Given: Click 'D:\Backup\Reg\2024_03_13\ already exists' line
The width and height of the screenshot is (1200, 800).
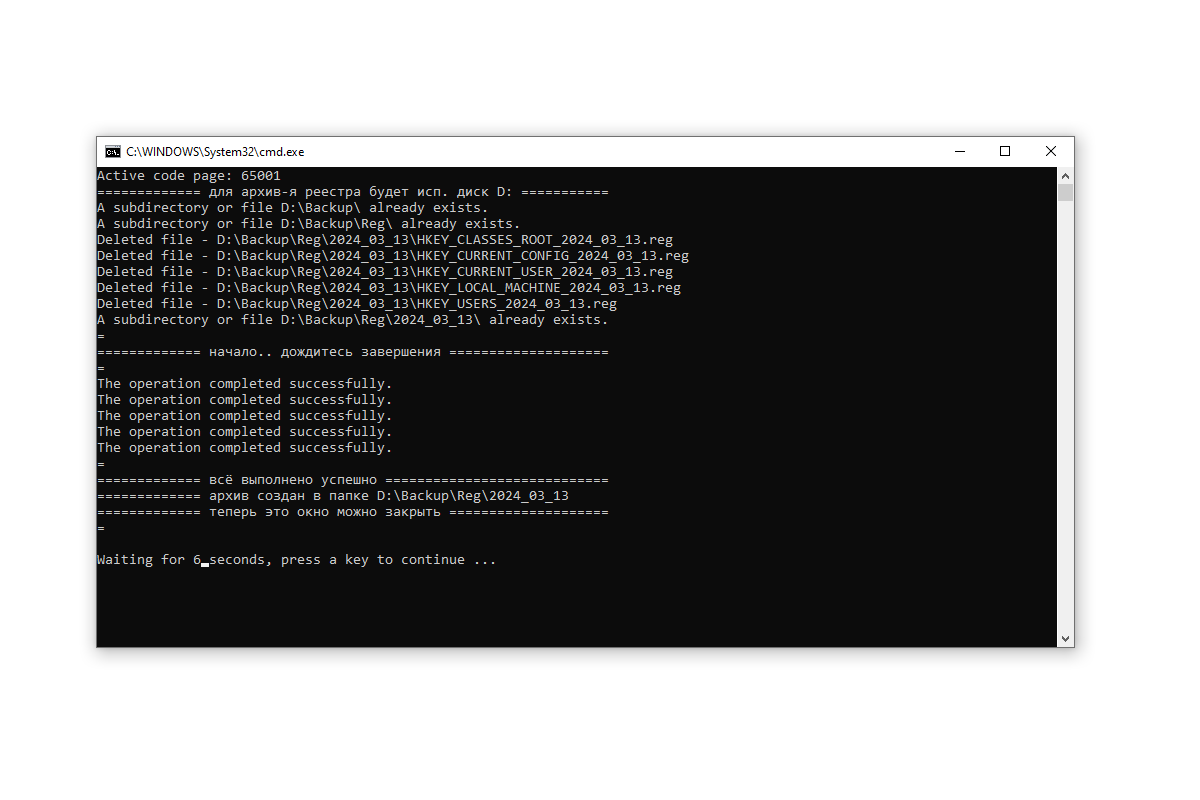Looking at the screenshot, I should (353, 320).
